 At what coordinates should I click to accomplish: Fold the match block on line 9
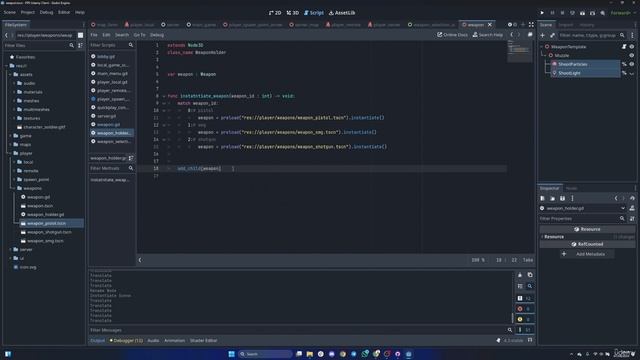click(x=164, y=103)
